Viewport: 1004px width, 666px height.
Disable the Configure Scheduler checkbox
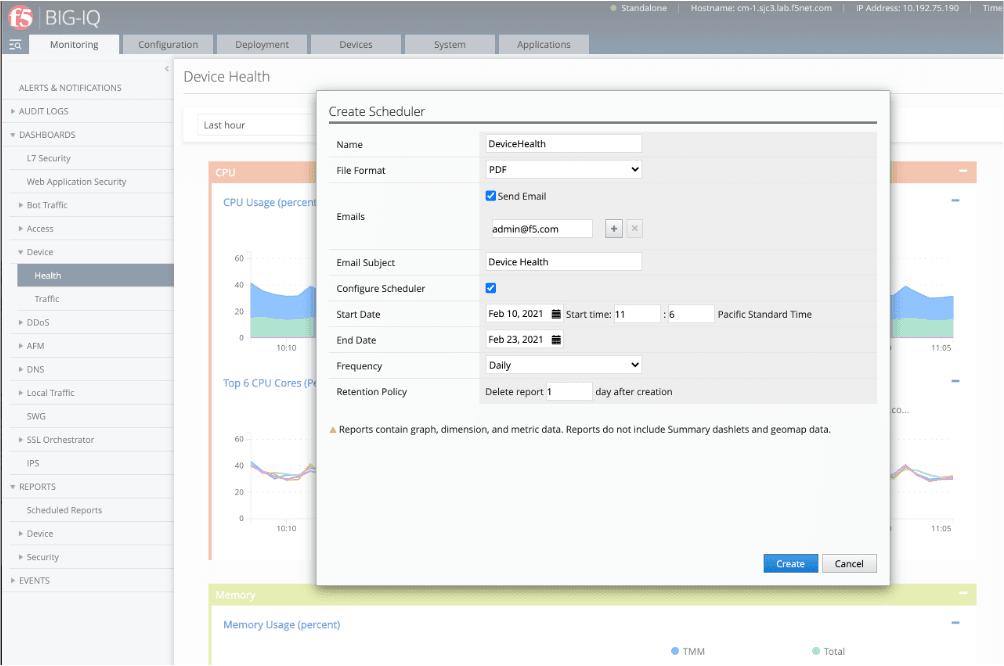(x=491, y=288)
